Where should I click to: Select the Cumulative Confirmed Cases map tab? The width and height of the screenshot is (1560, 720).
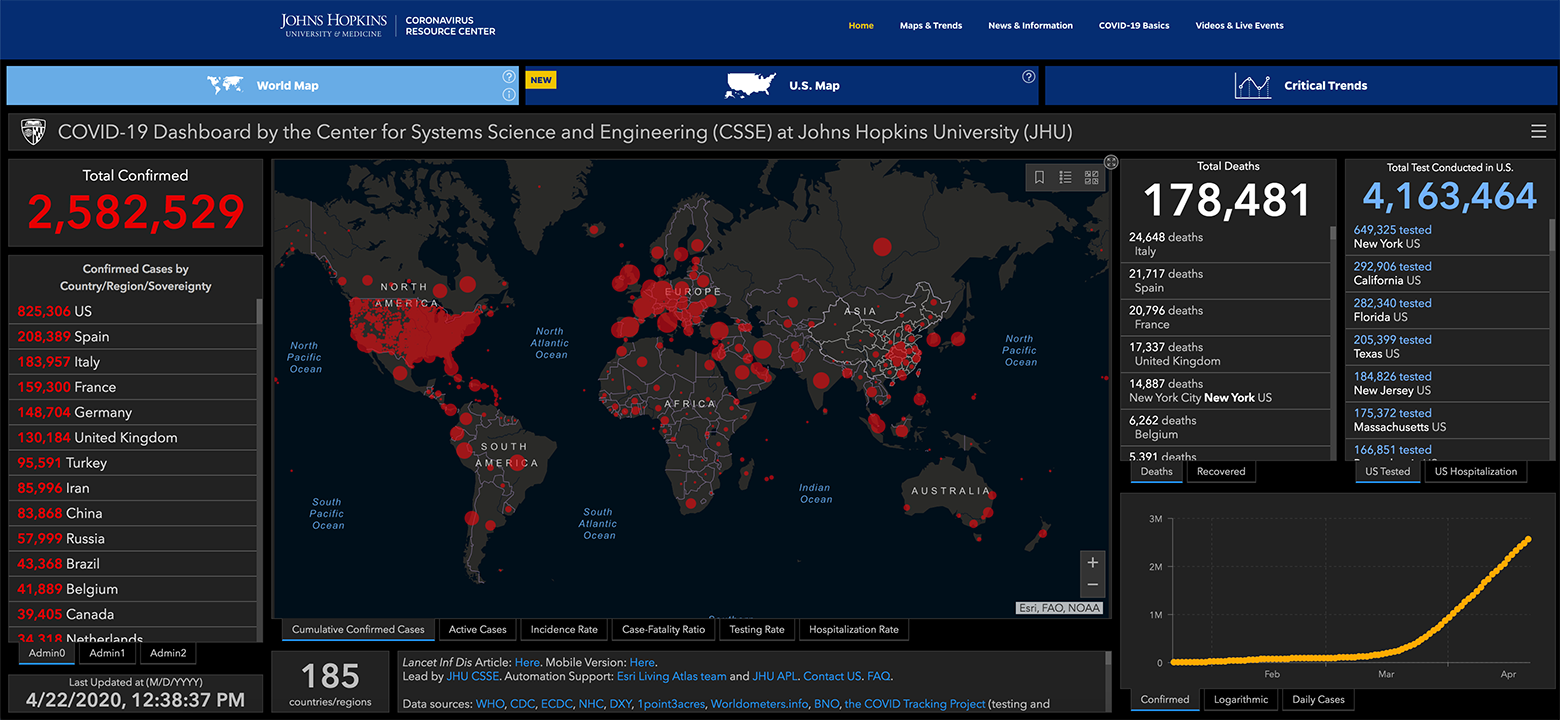coord(358,629)
